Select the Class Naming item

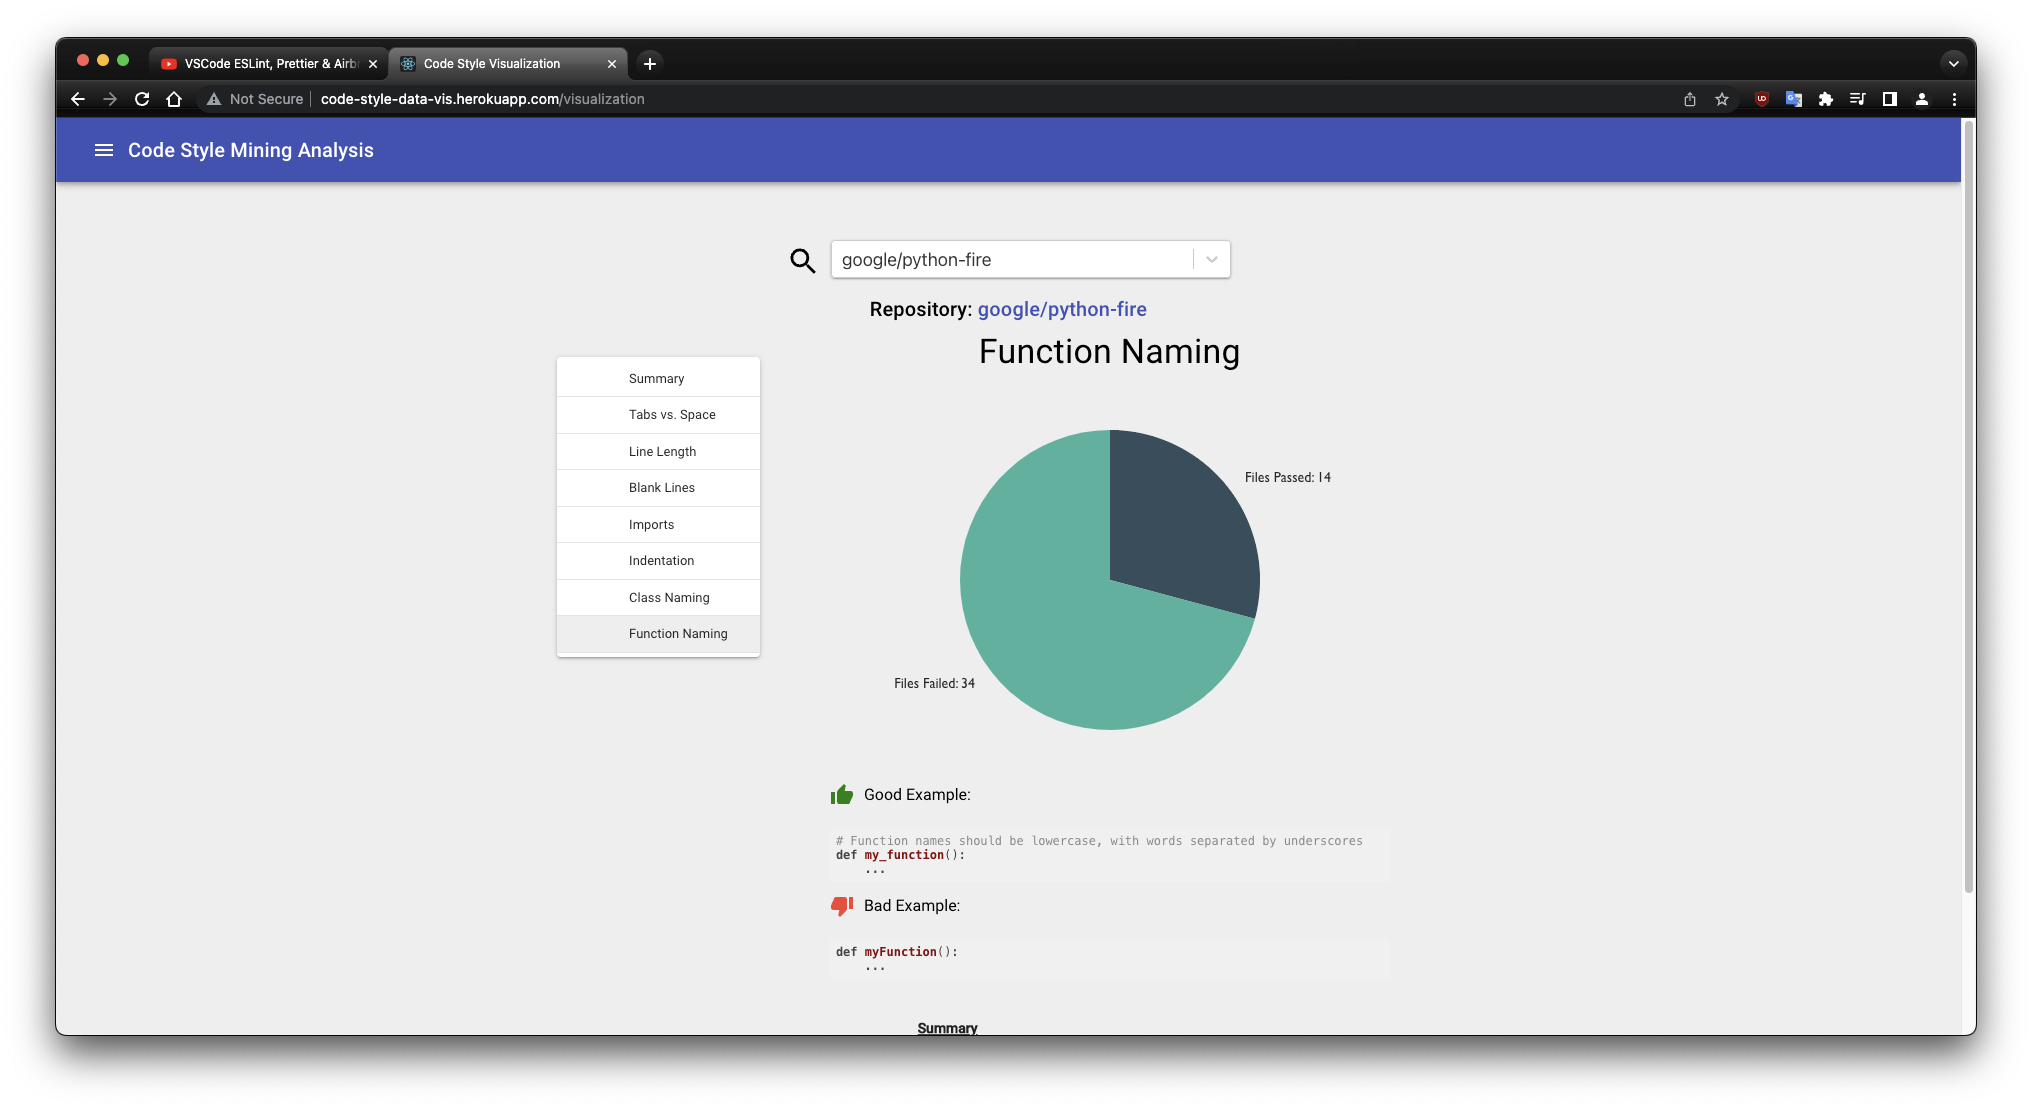click(x=668, y=598)
